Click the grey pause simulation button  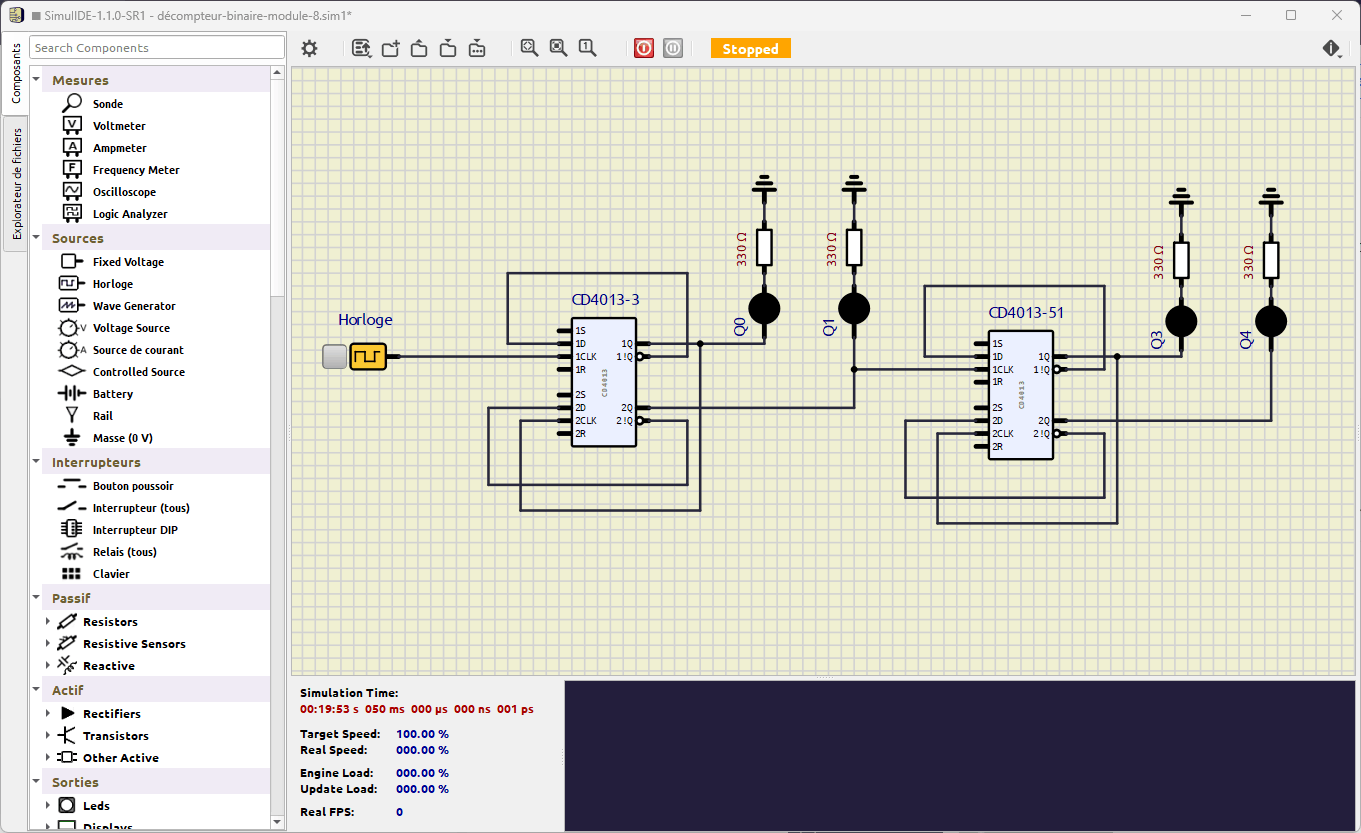pos(673,48)
